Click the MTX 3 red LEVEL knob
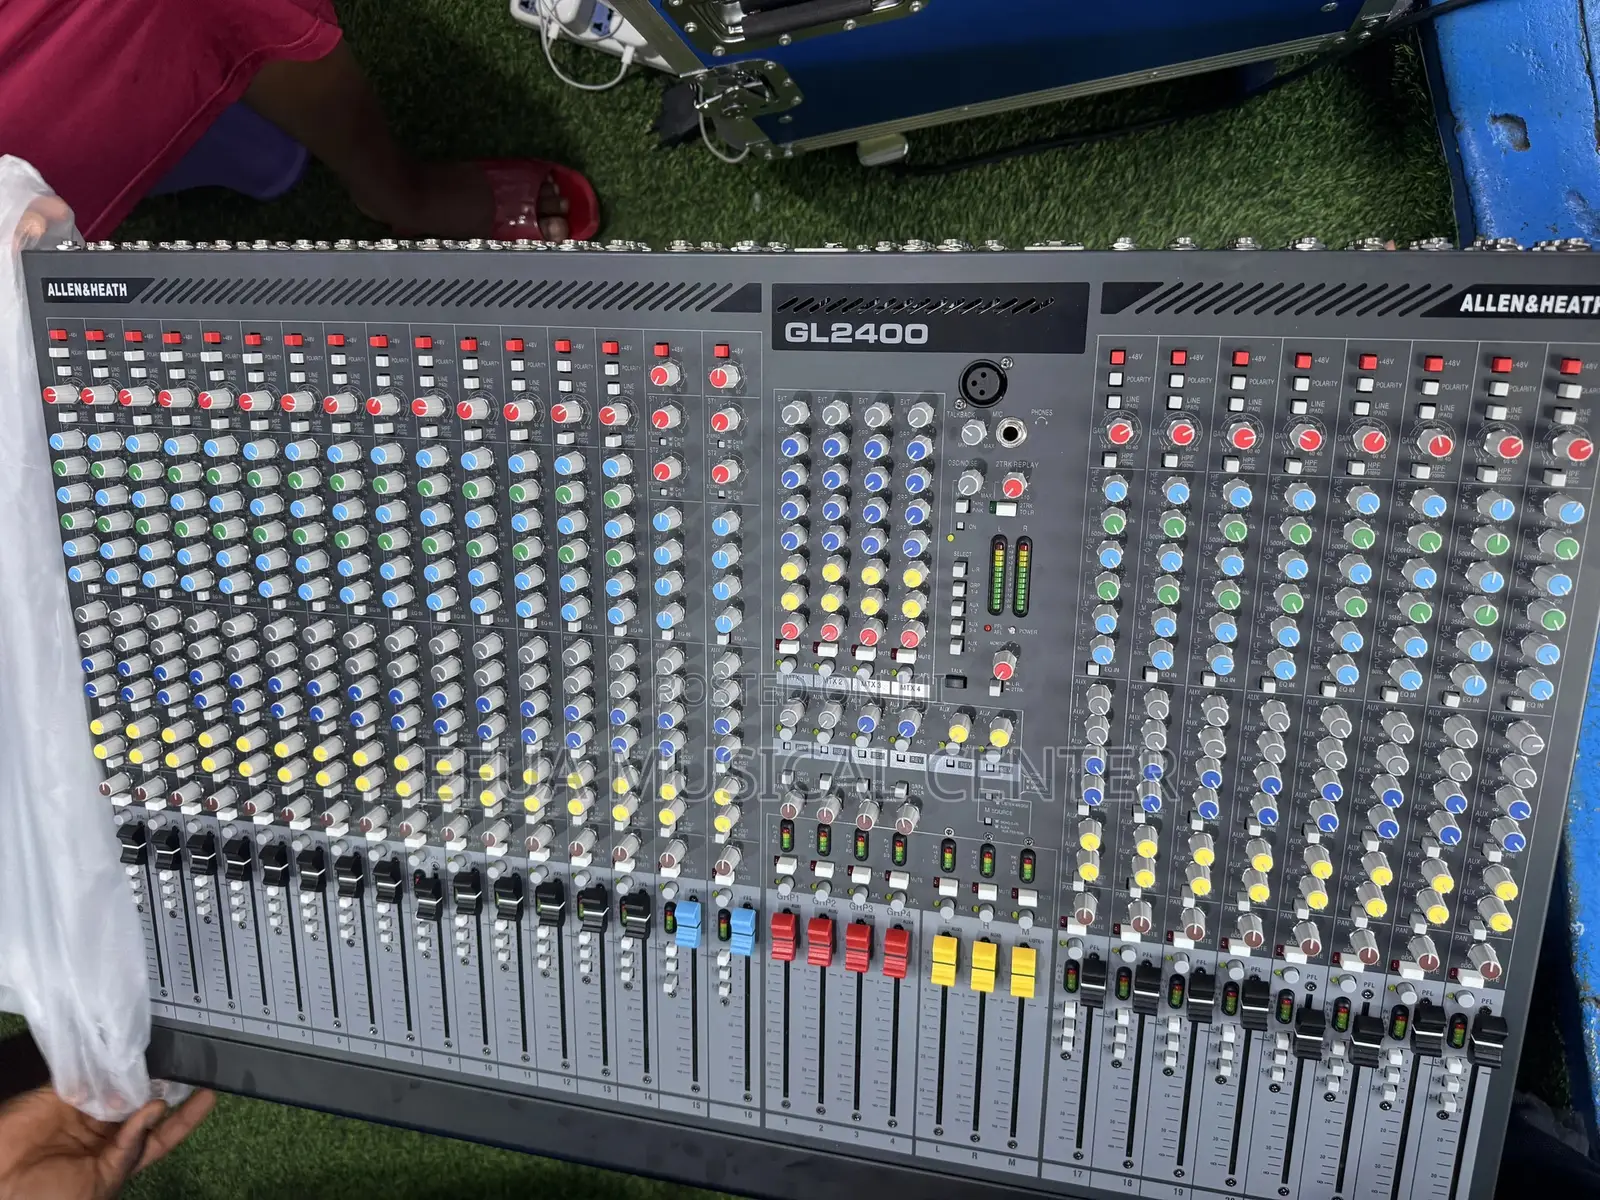The height and width of the screenshot is (1200, 1600). point(870,631)
